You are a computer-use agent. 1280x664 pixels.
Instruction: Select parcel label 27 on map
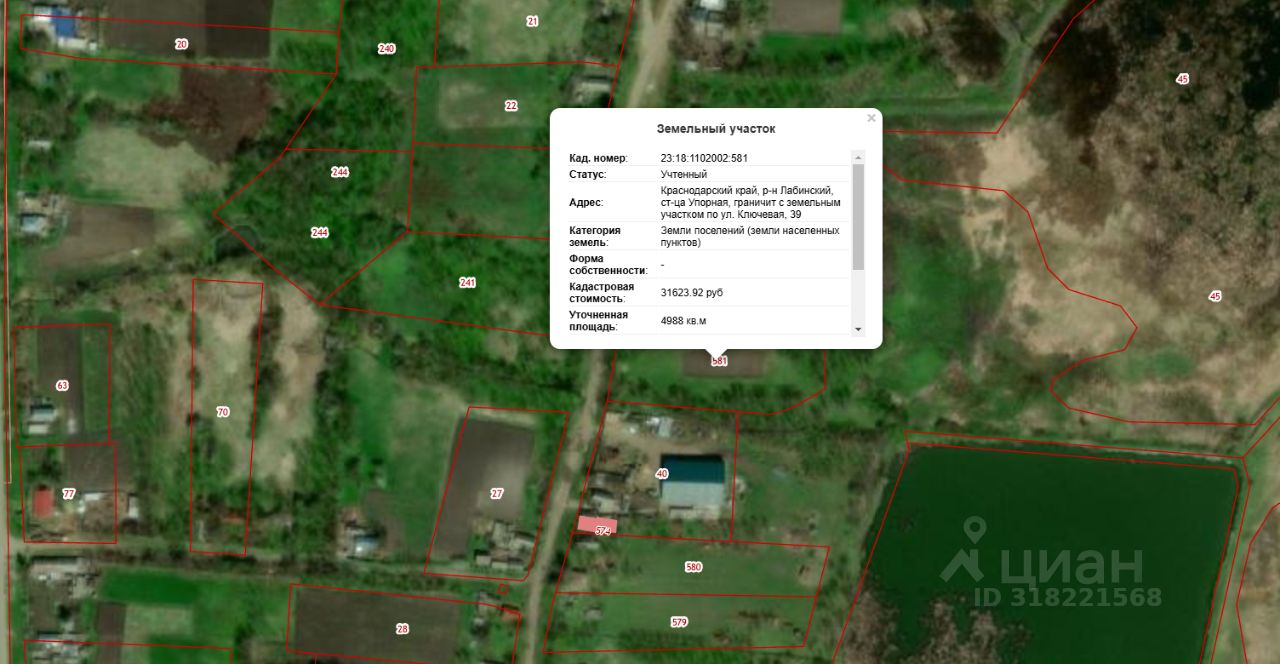click(x=497, y=493)
